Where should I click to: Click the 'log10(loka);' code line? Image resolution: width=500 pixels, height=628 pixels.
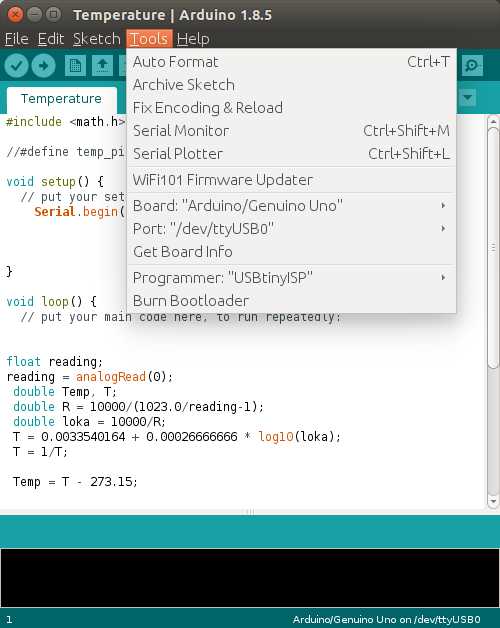177,437
